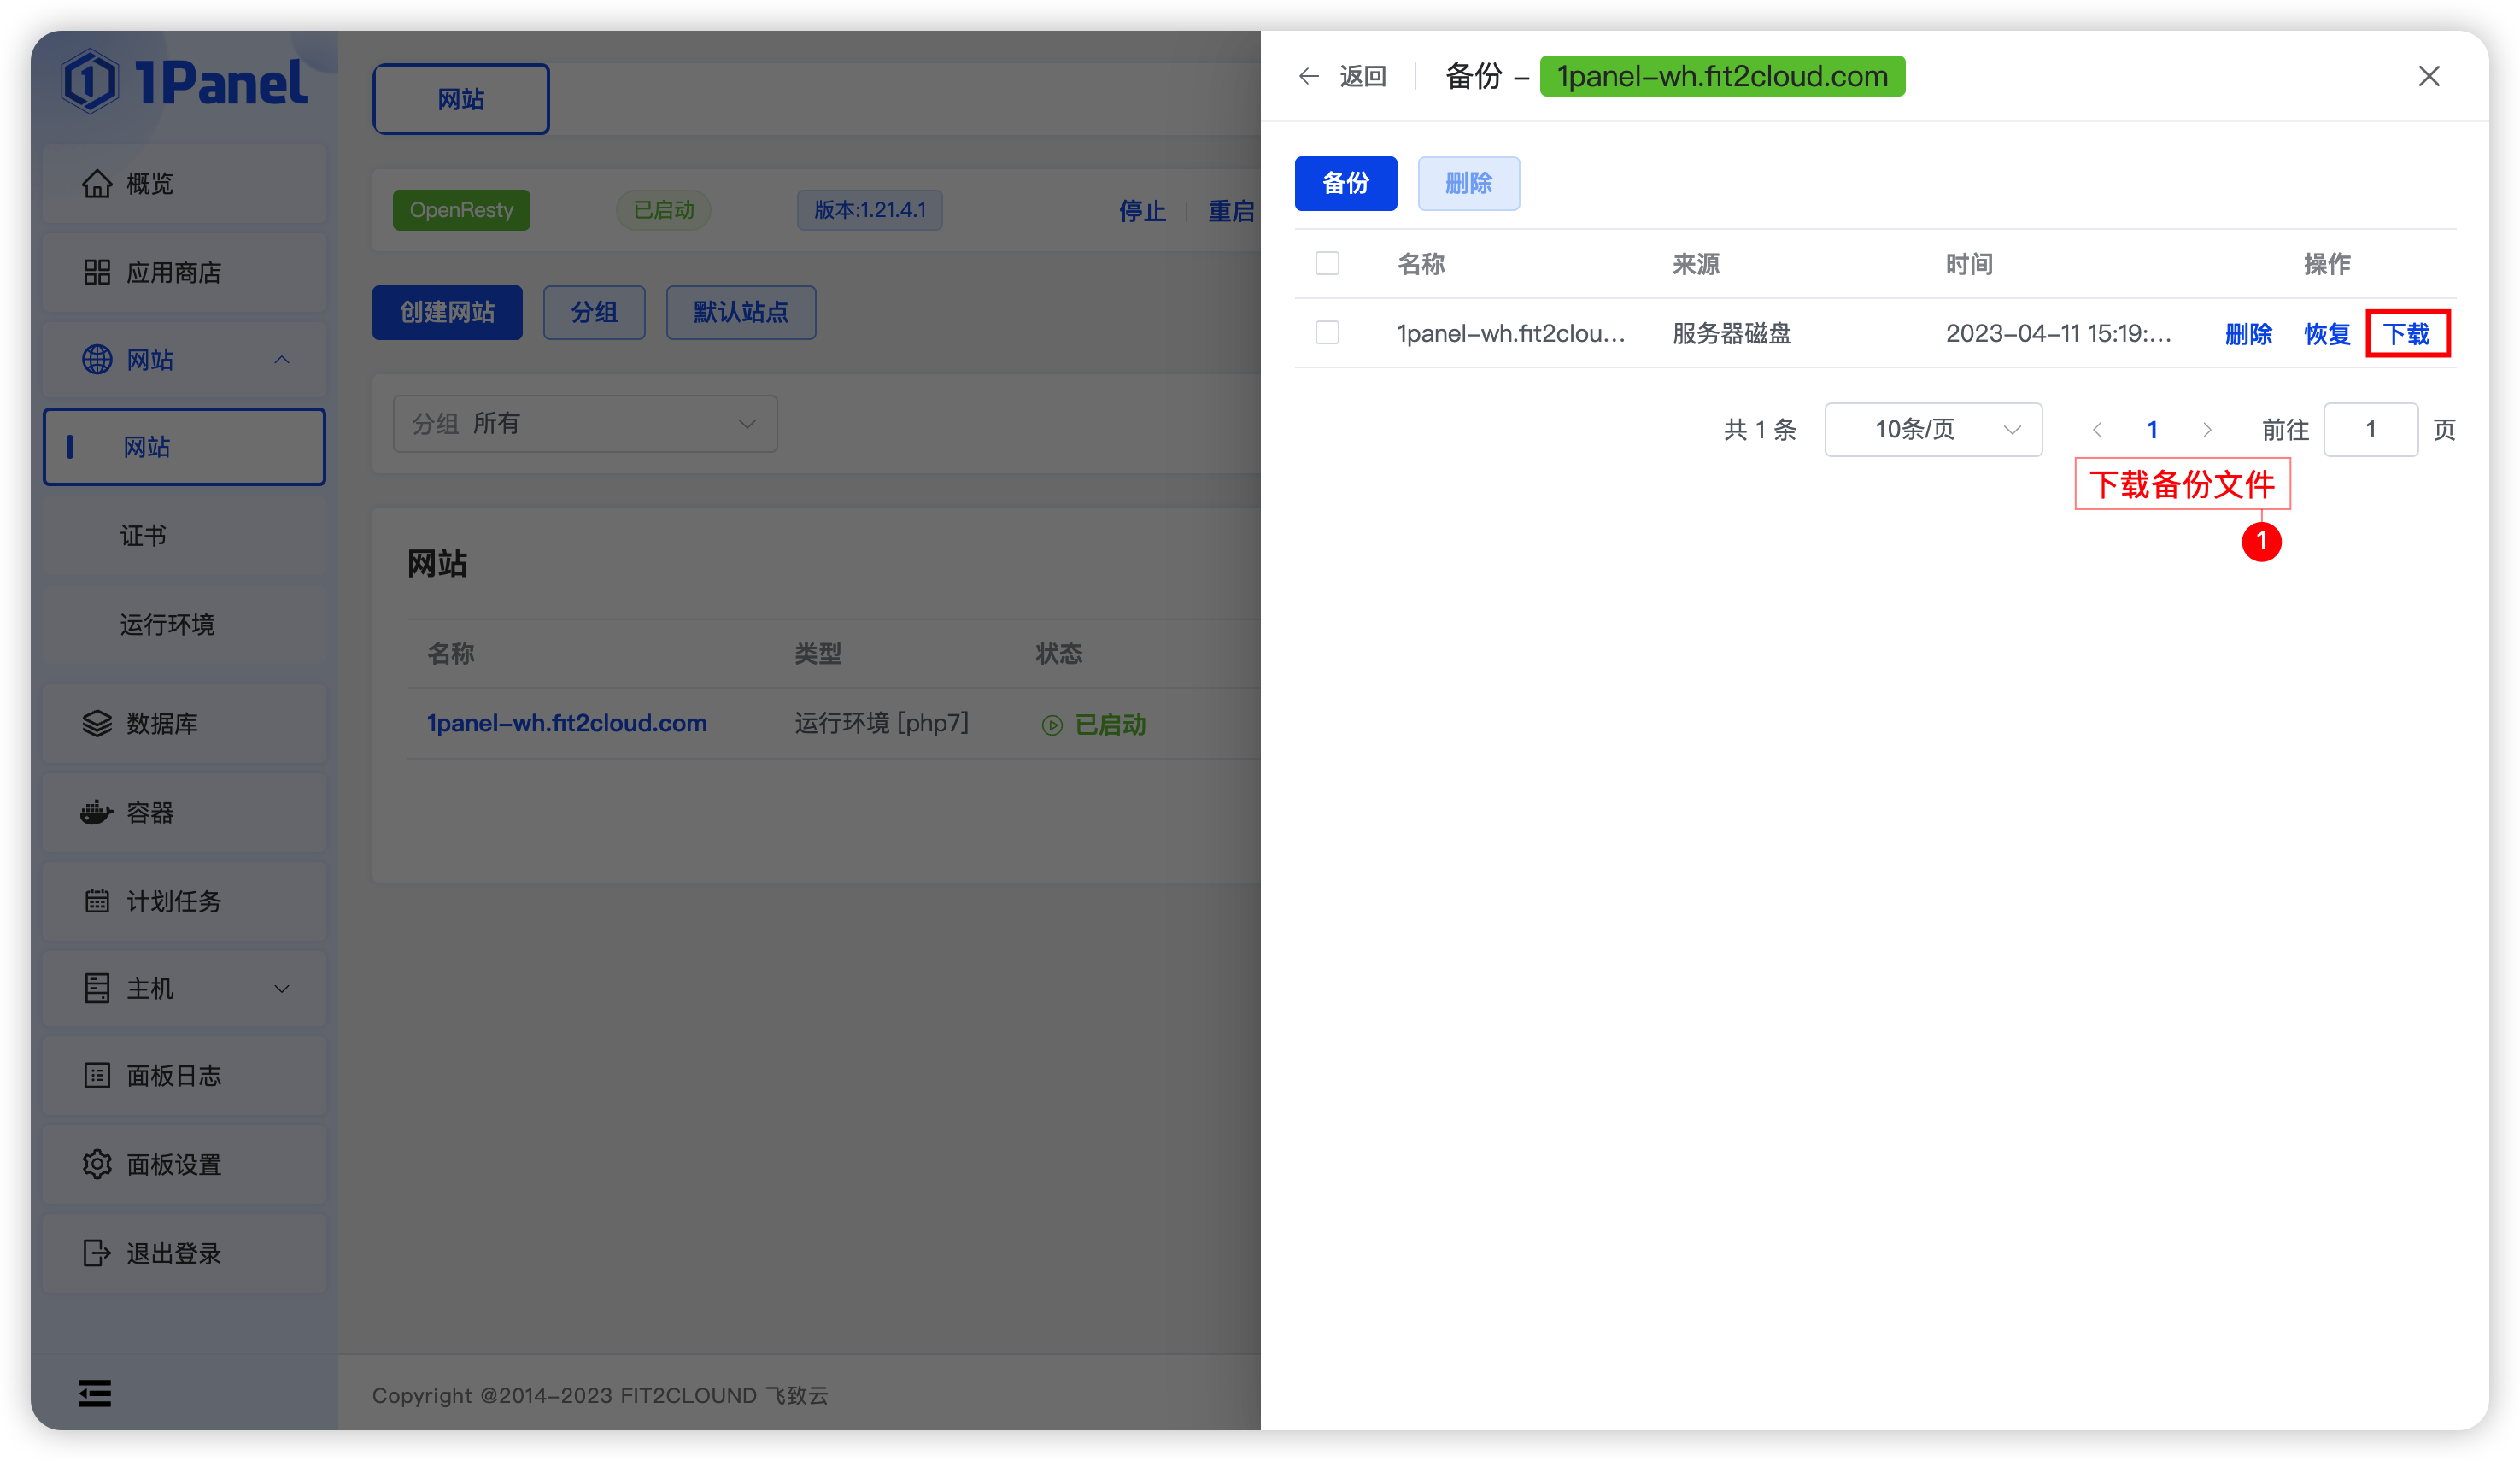Expand the 主机 sidebar section
2520x1461 pixels.
[183, 988]
